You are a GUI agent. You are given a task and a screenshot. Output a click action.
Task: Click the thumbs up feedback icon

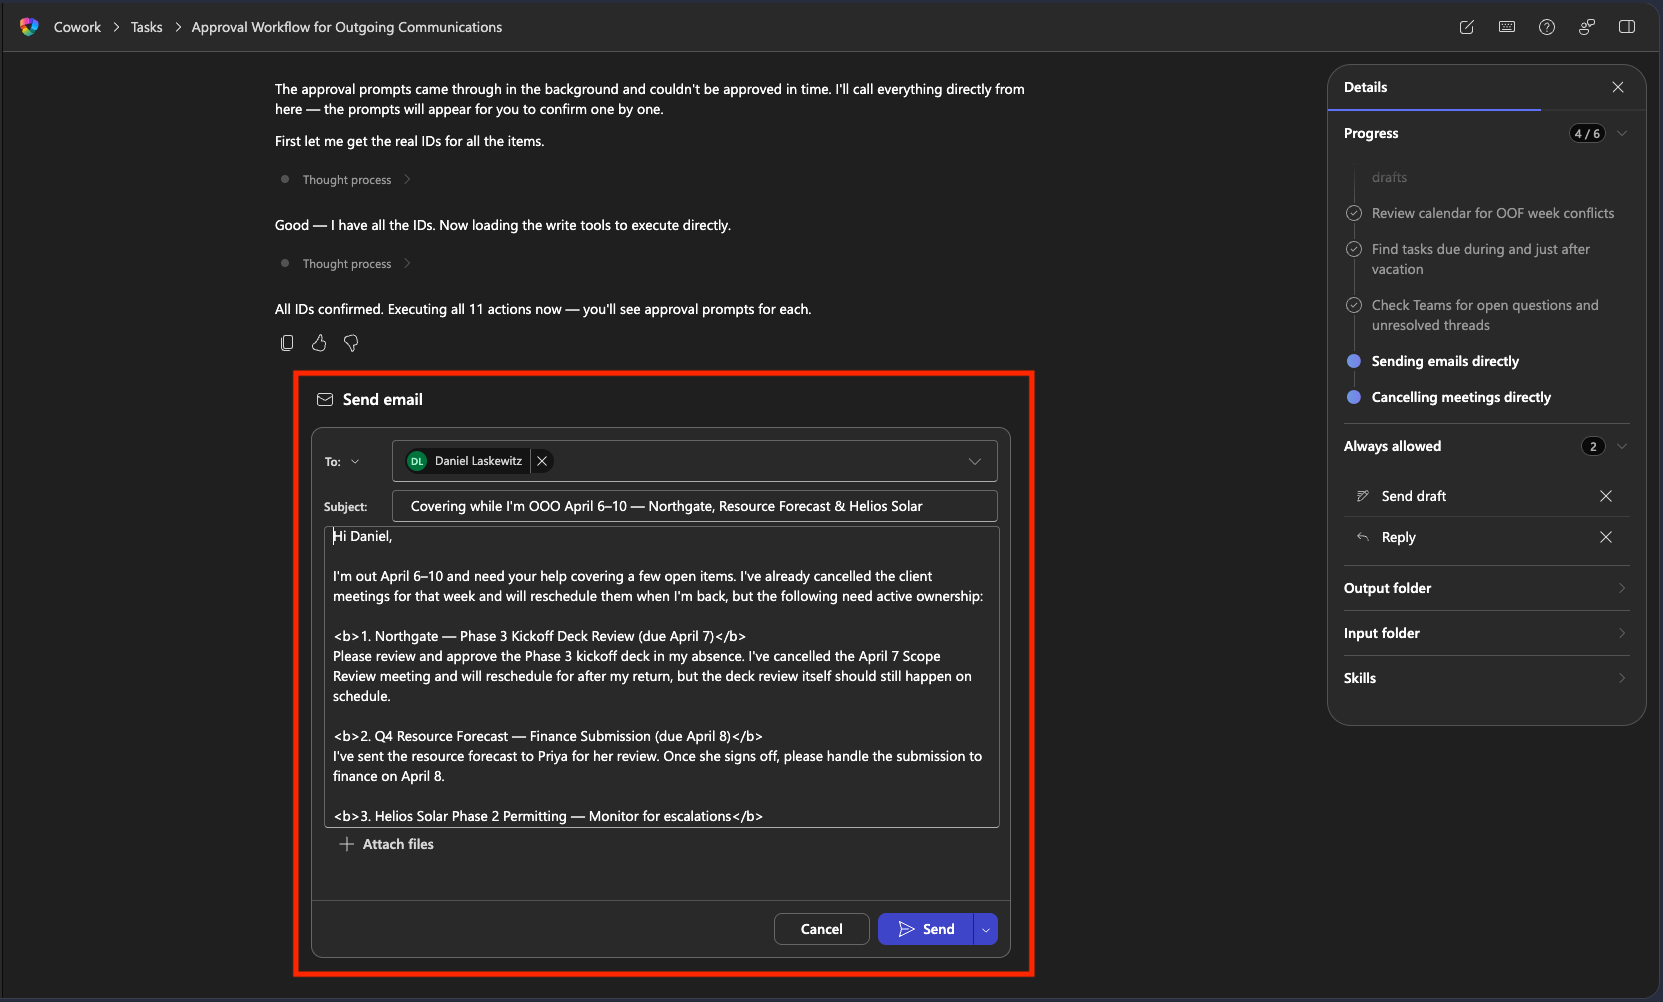click(319, 343)
